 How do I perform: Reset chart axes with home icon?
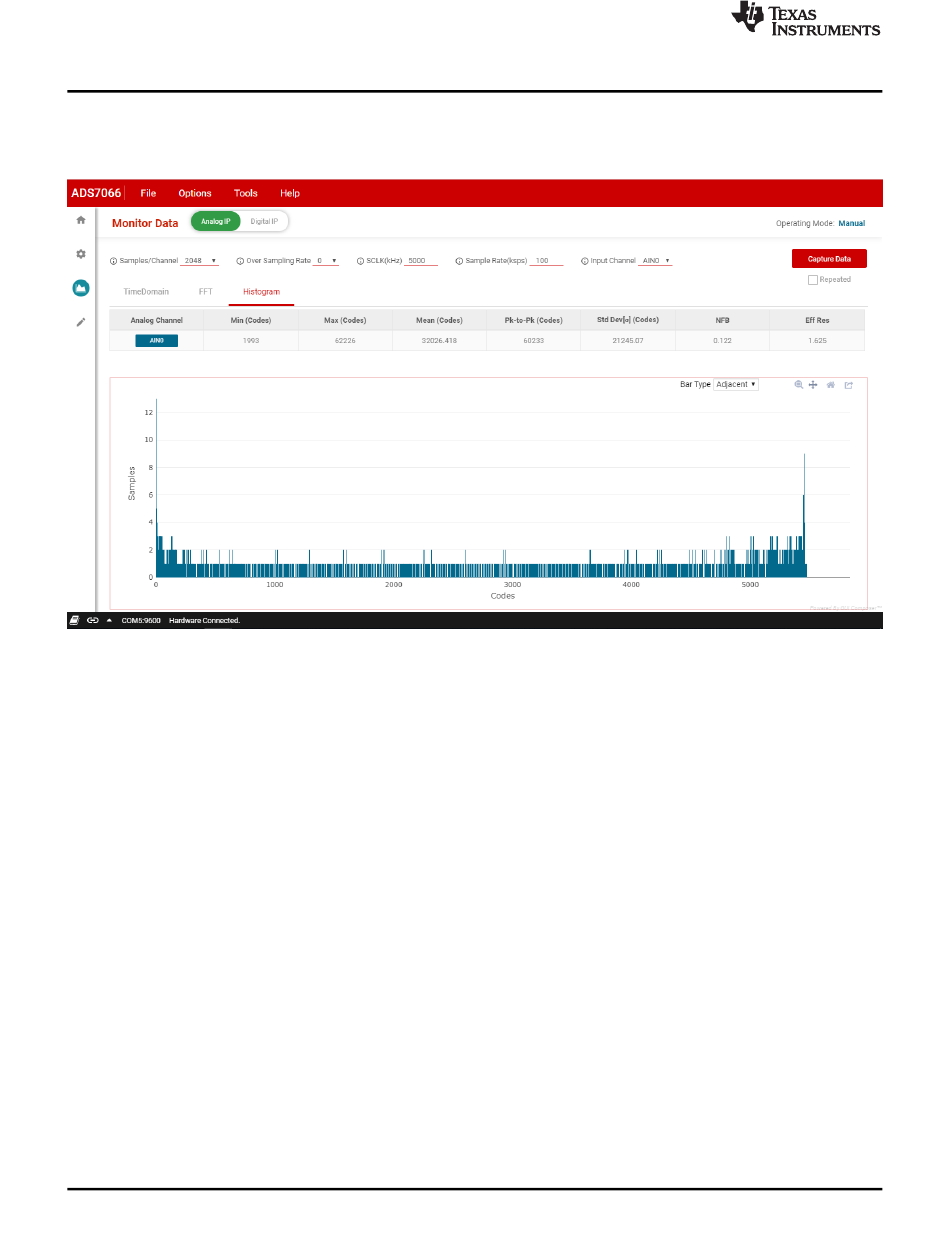click(x=830, y=384)
